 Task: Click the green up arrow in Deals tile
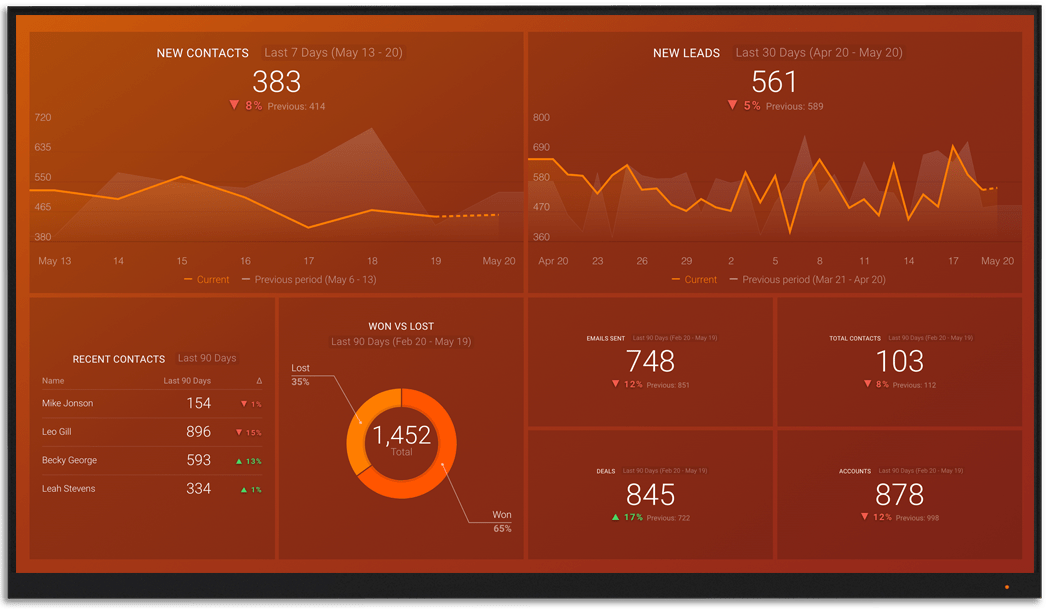click(x=615, y=517)
